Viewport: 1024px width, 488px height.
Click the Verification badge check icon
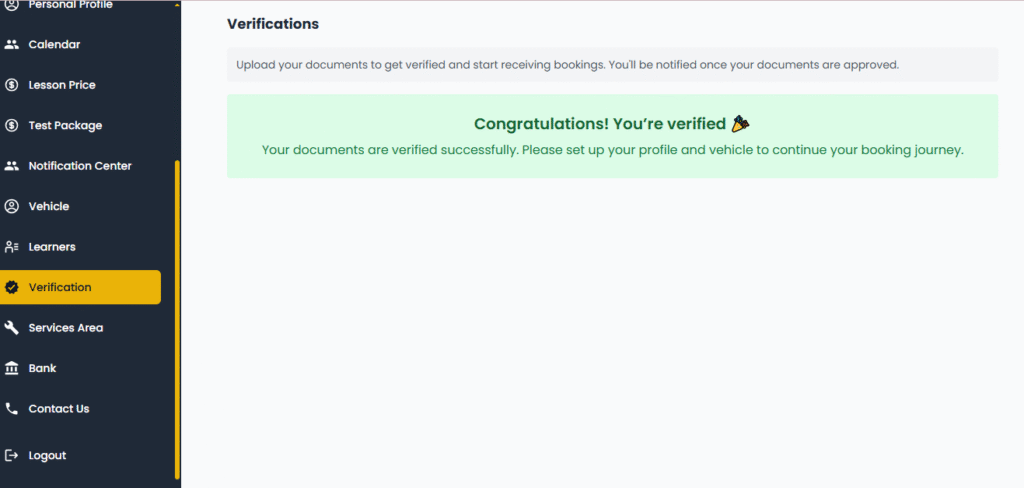tap(12, 287)
